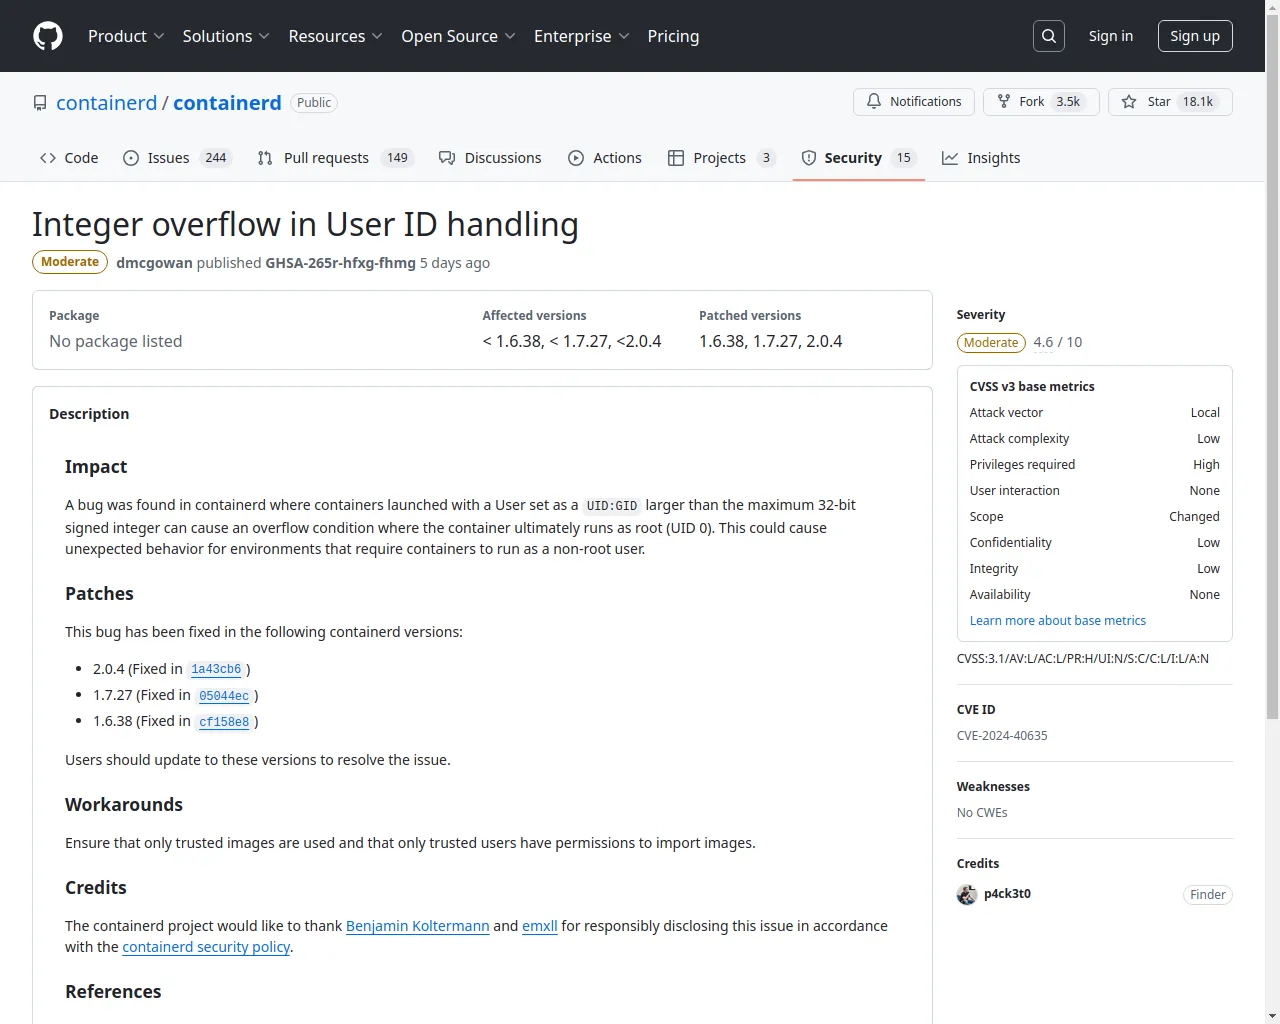
Task: Expand the Solutions menu
Action: [226, 36]
